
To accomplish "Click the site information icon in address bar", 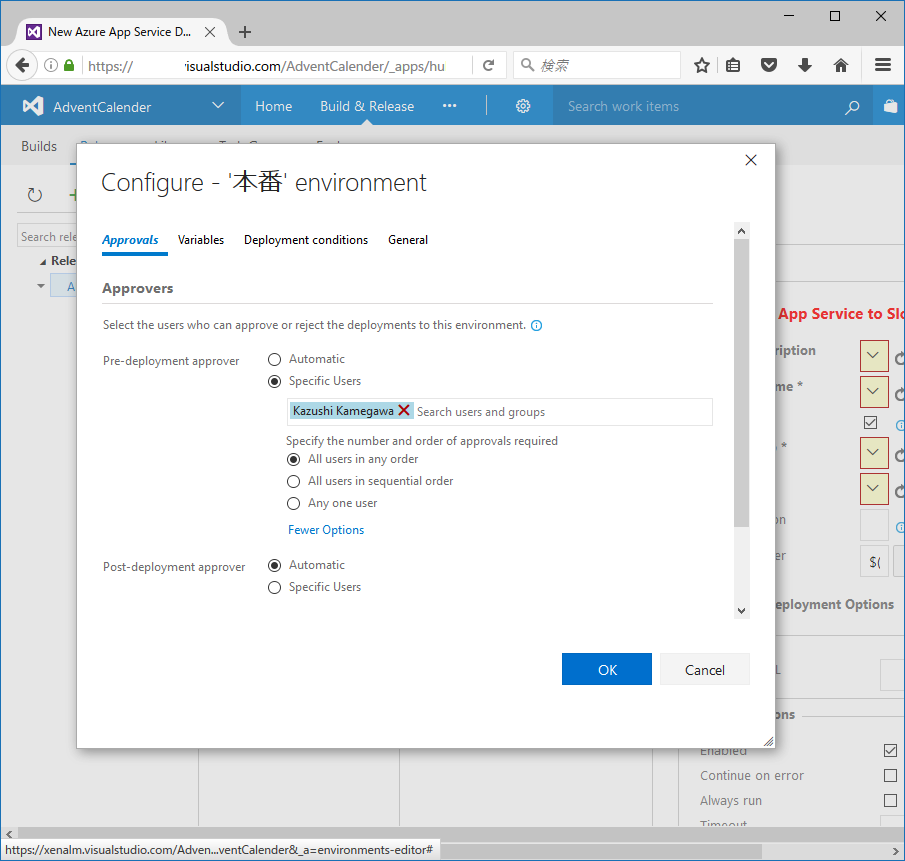I will tap(51, 65).
